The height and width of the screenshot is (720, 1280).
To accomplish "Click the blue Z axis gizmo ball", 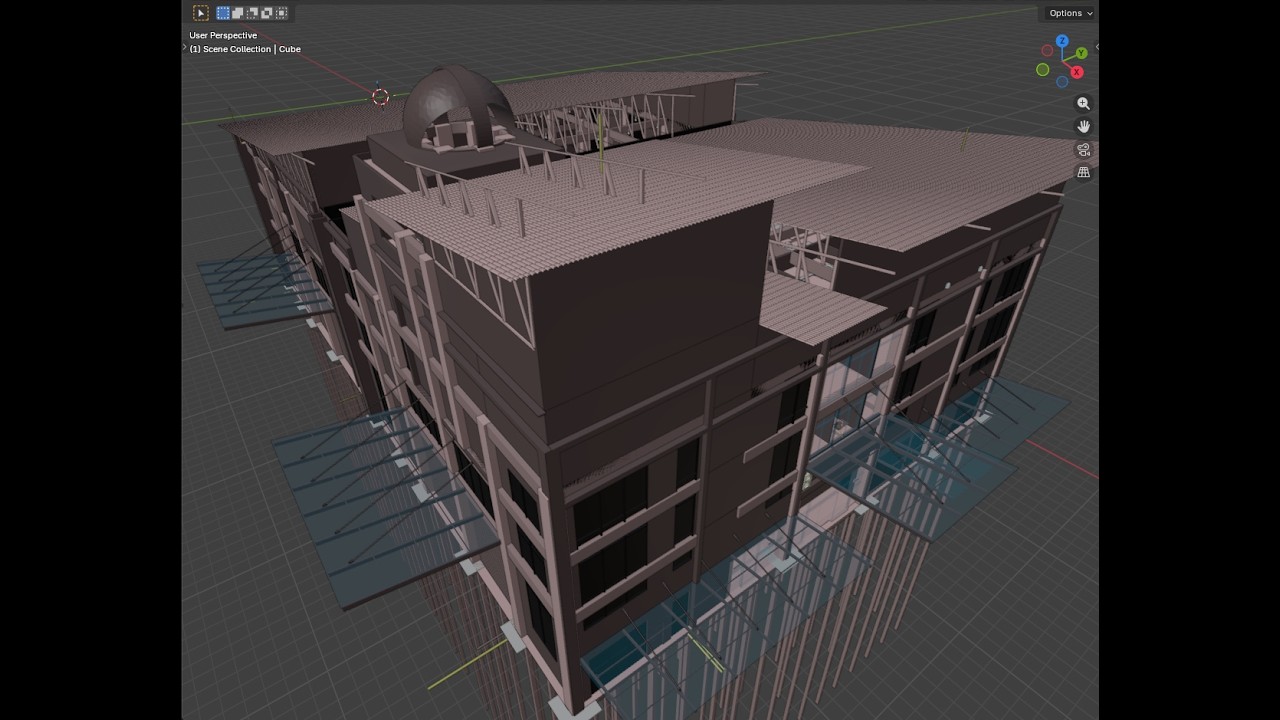I will [1062, 42].
